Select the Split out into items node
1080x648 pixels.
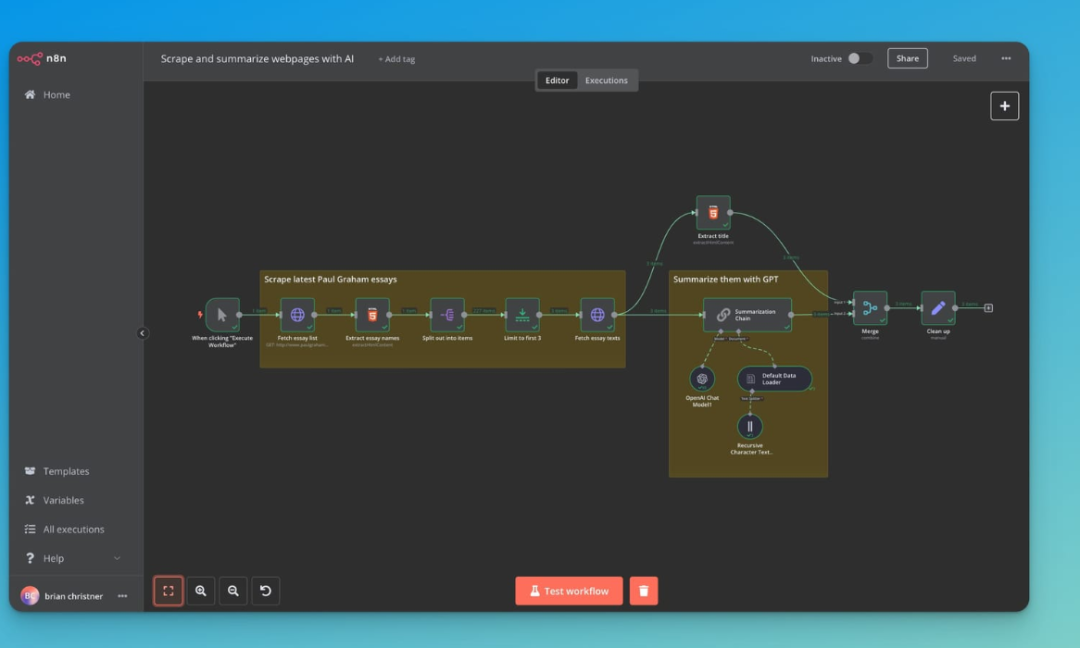tap(448, 315)
